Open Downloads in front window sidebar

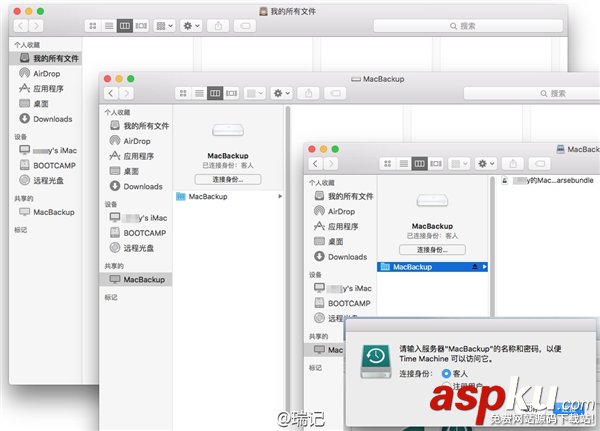(x=340, y=257)
